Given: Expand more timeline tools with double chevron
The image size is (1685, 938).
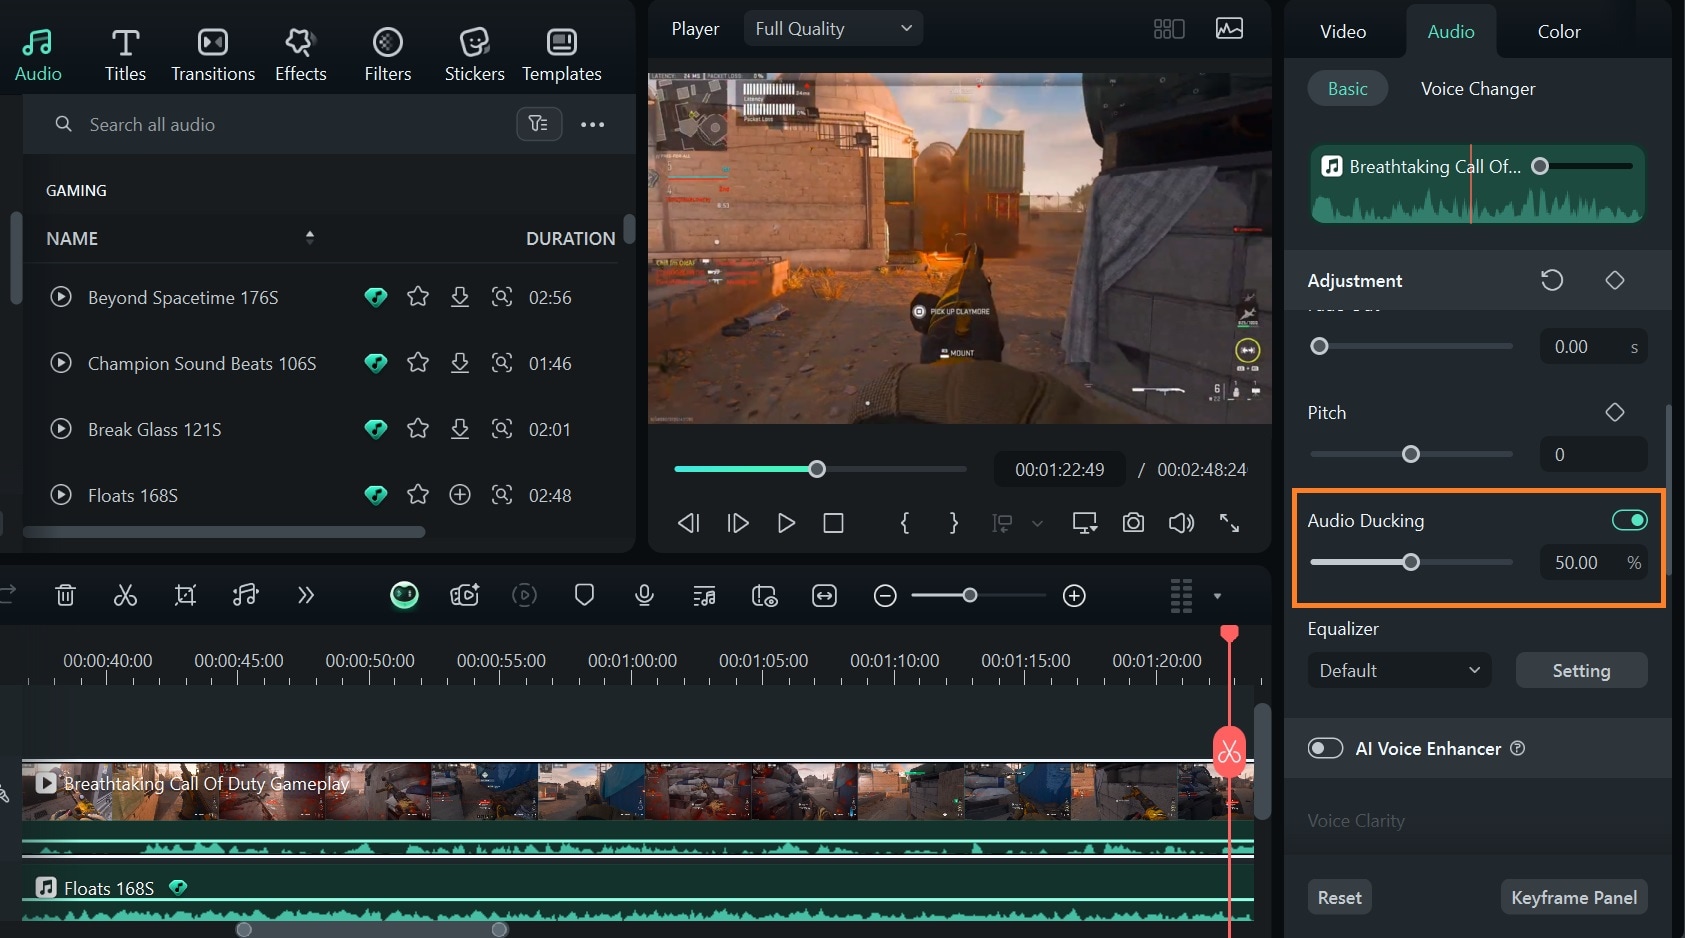Looking at the screenshot, I should pyautogui.click(x=306, y=596).
